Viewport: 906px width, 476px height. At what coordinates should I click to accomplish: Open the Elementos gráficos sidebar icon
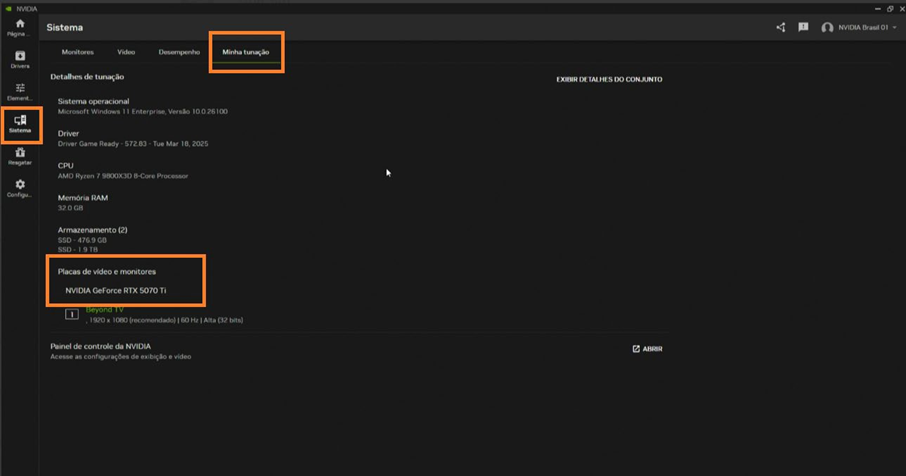click(x=20, y=91)
